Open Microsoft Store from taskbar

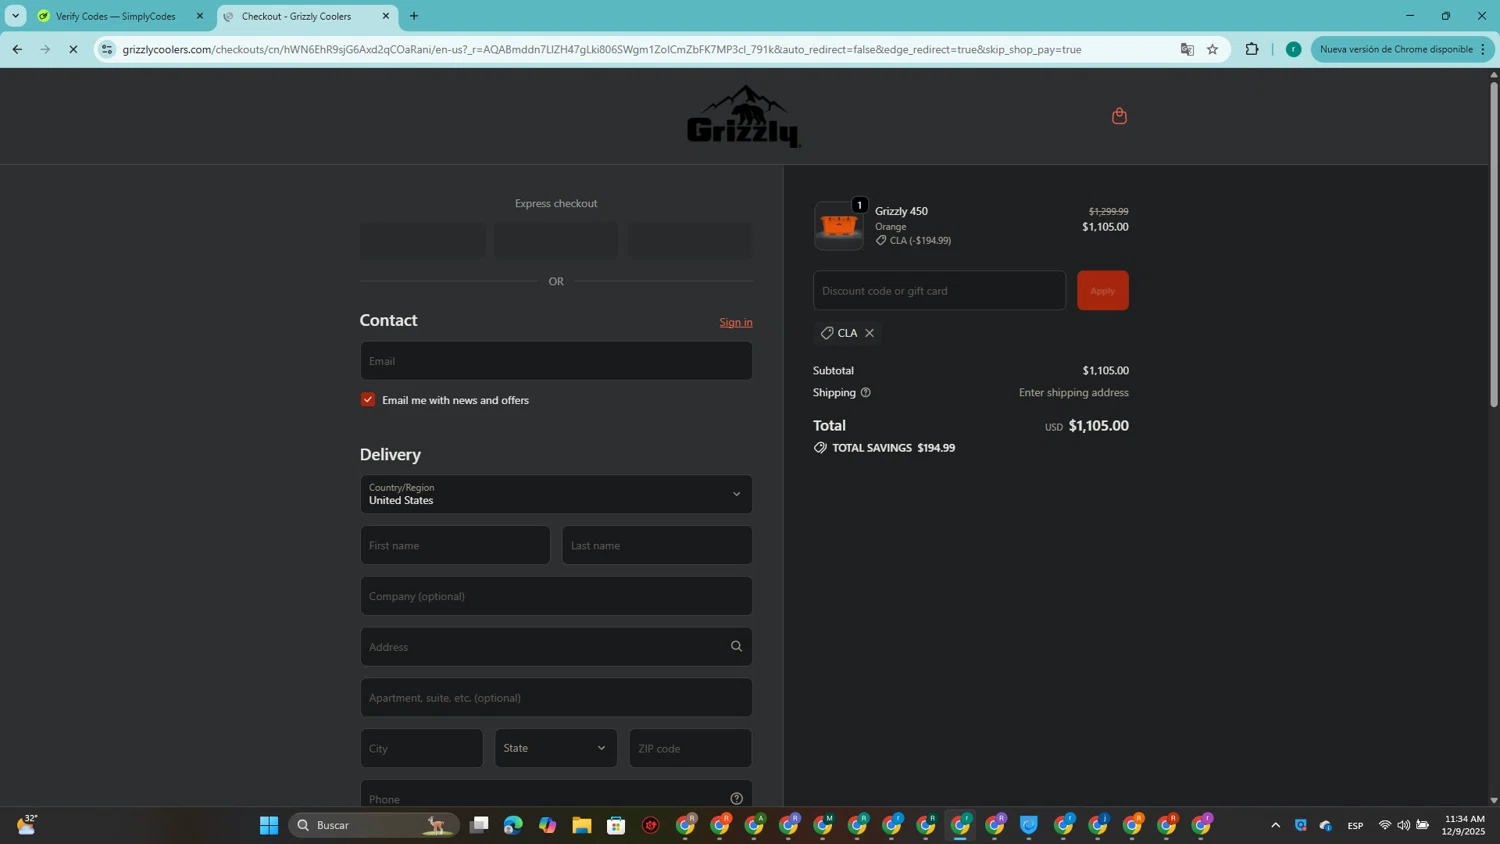click(x=616, y=825)
